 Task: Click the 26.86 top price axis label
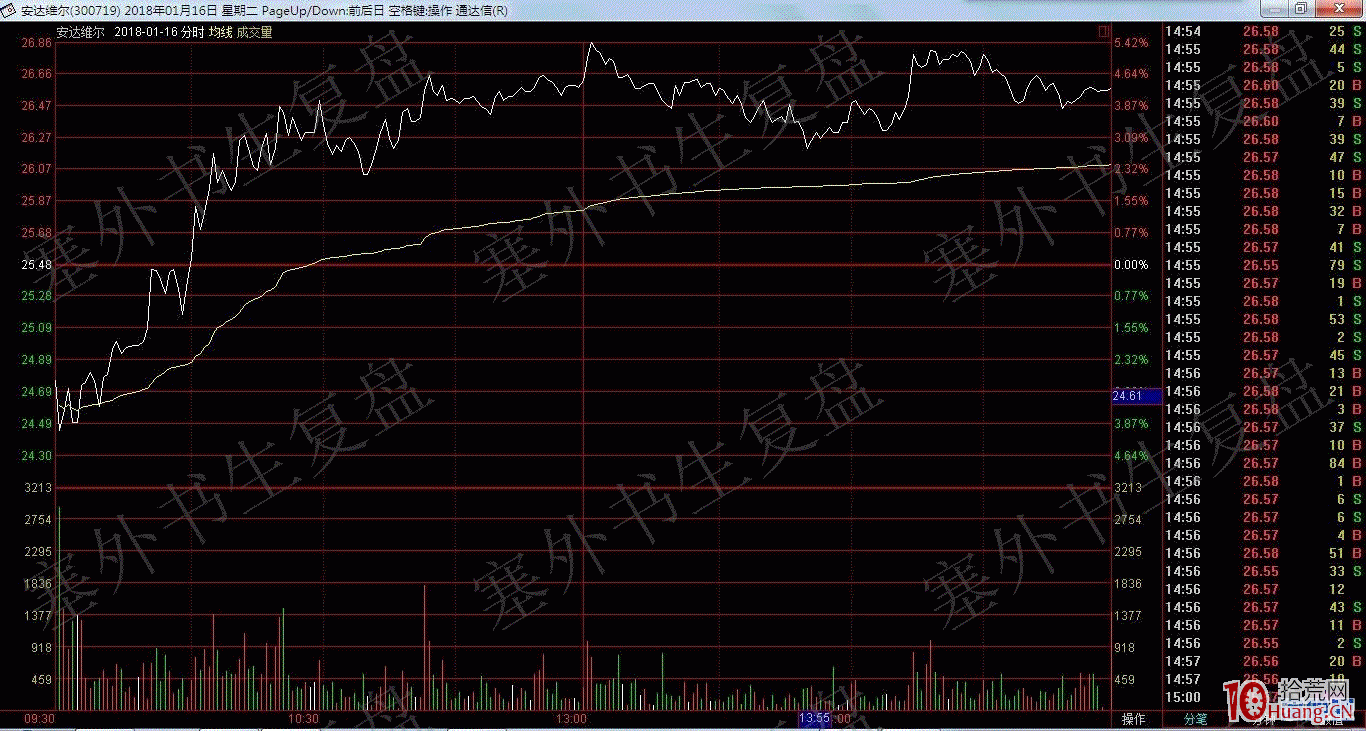pos(38,44)
